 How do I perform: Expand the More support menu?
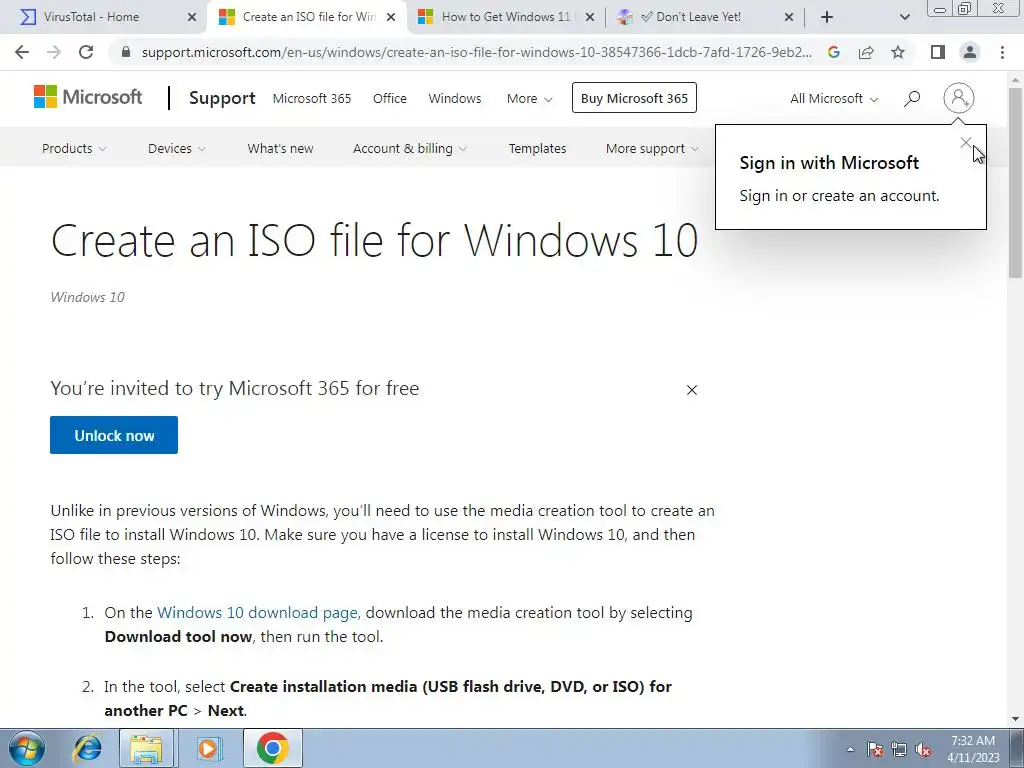652,148
